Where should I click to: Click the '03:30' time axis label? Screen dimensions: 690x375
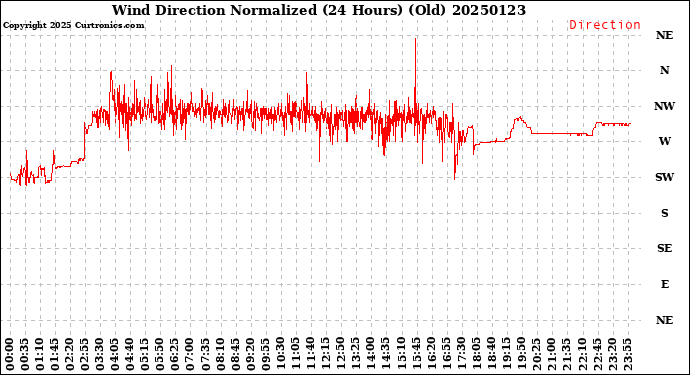[x=100, y=354]
